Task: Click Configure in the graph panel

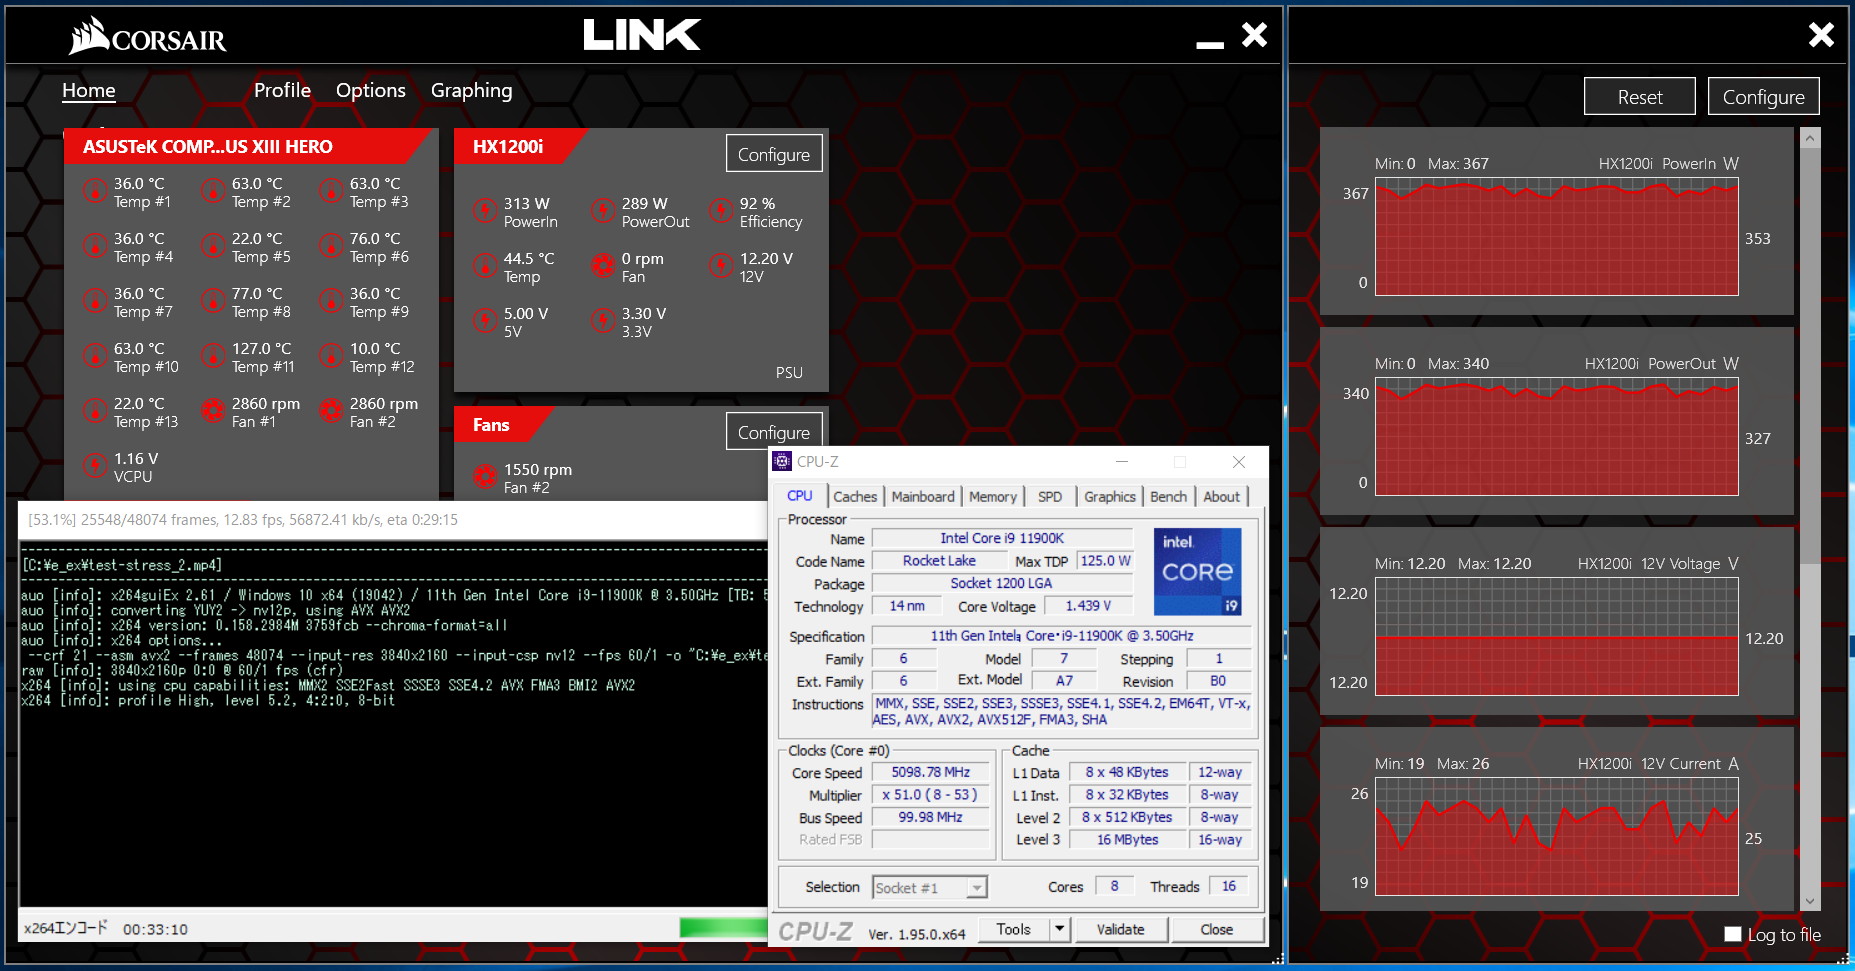Action: [x=1764, y=97]
